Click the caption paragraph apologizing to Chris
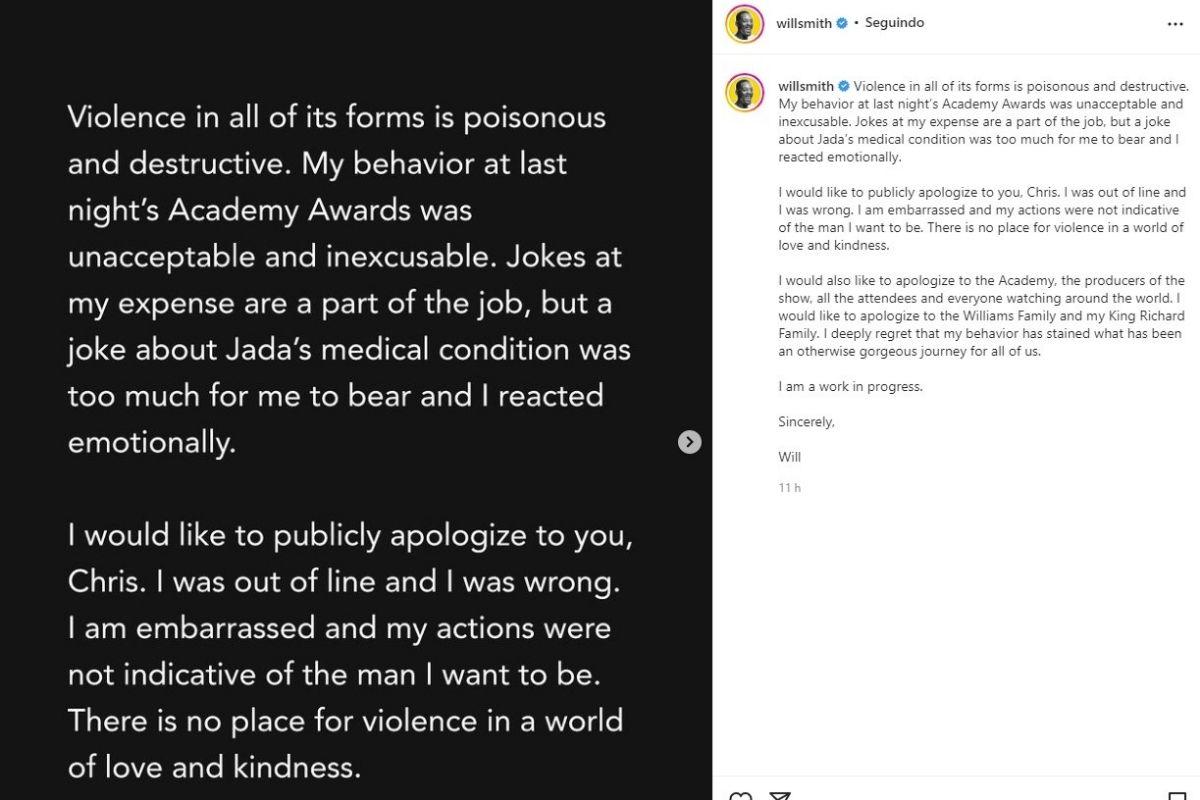This screenshot has width=1200, height=800. [x=981, y=218]
